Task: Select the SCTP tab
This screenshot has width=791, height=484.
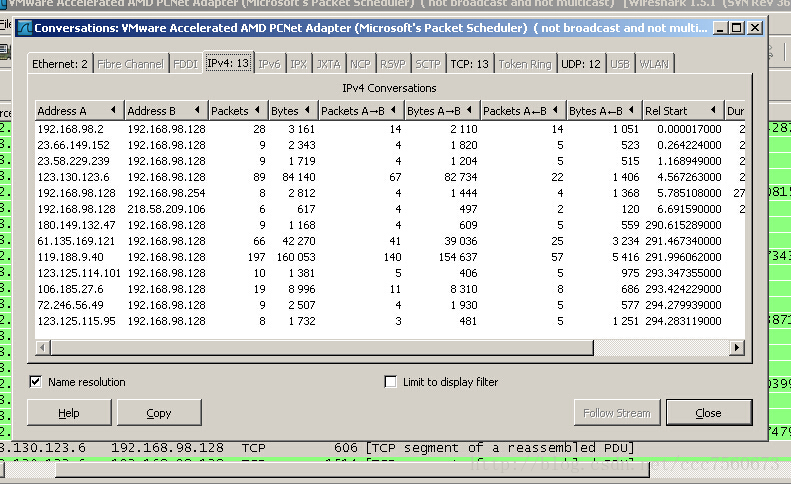Action: [x=428, y=64]
